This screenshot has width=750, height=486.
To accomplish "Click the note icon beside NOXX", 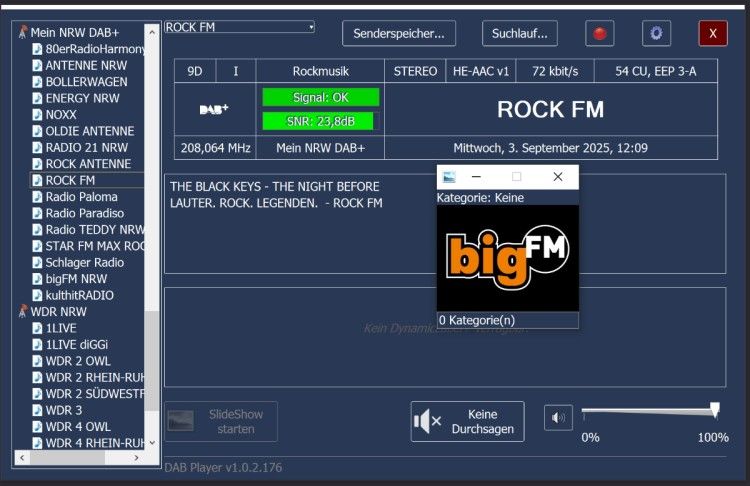I will click(37, 115).
